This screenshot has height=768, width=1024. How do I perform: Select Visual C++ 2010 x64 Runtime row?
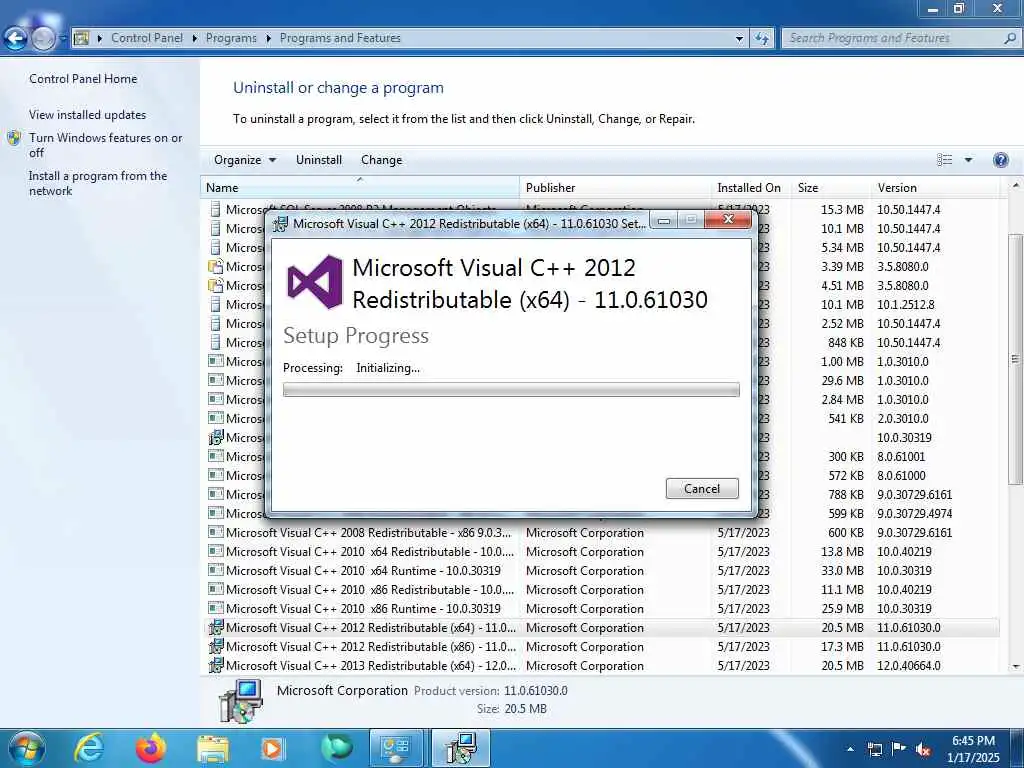pyautogui.click(x=601, y=571)
